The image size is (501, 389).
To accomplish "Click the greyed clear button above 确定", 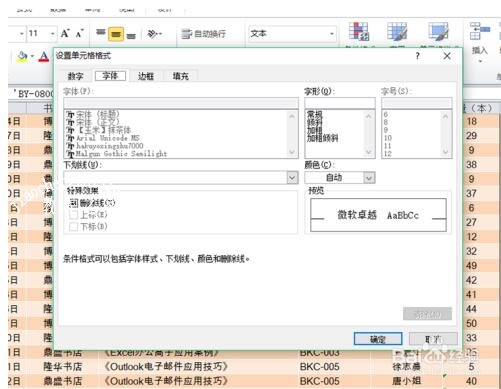I will [427, 314].
